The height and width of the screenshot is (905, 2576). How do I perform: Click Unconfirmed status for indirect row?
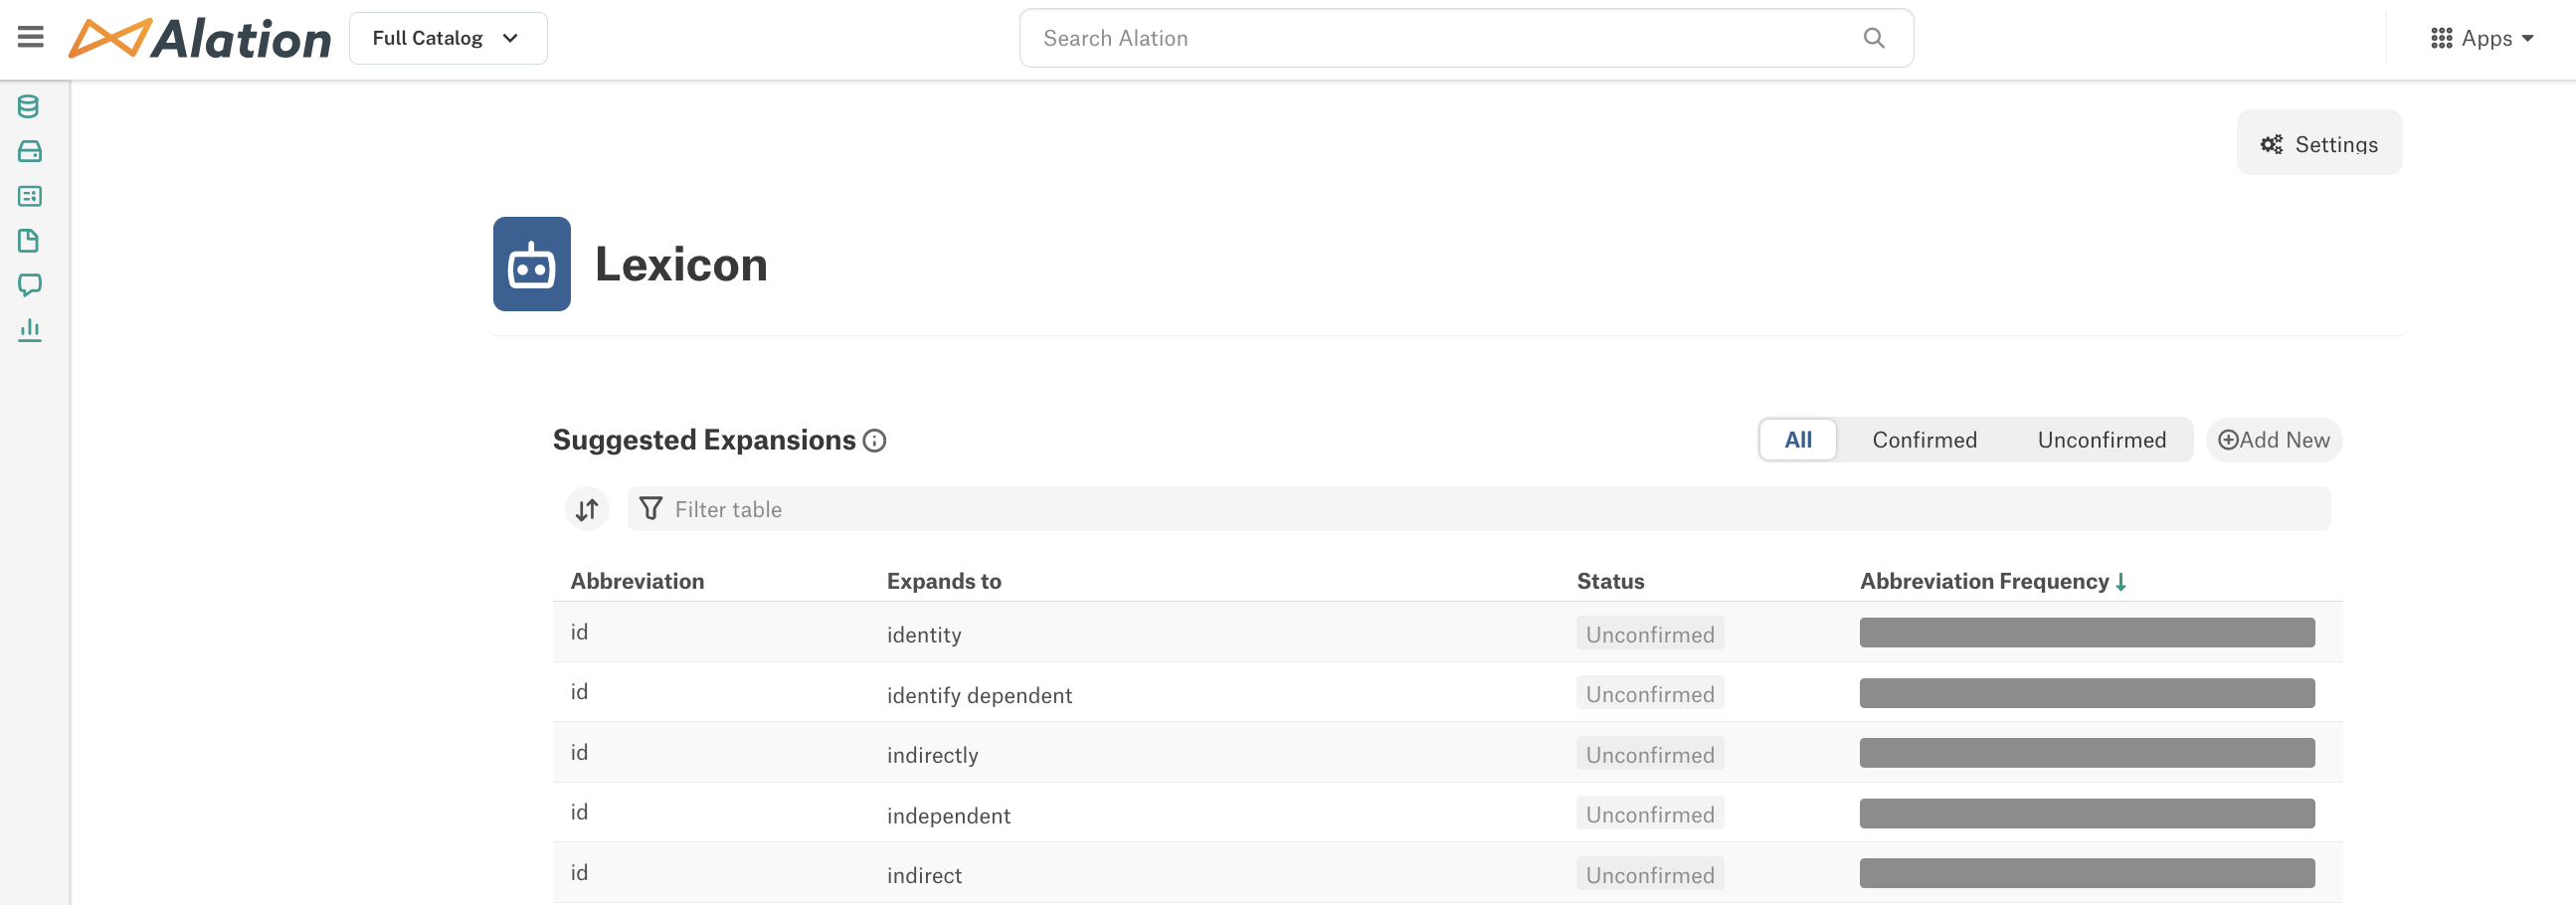pyautogui.click(x=1650, y=874)
